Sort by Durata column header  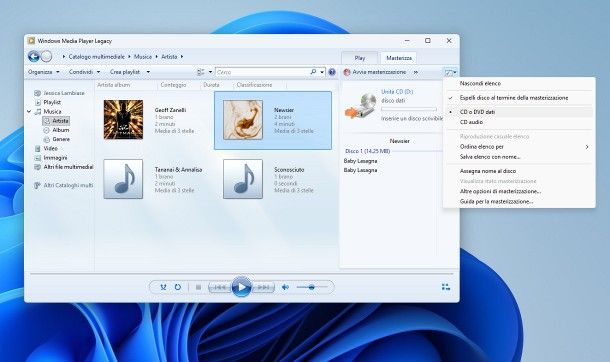211,85
